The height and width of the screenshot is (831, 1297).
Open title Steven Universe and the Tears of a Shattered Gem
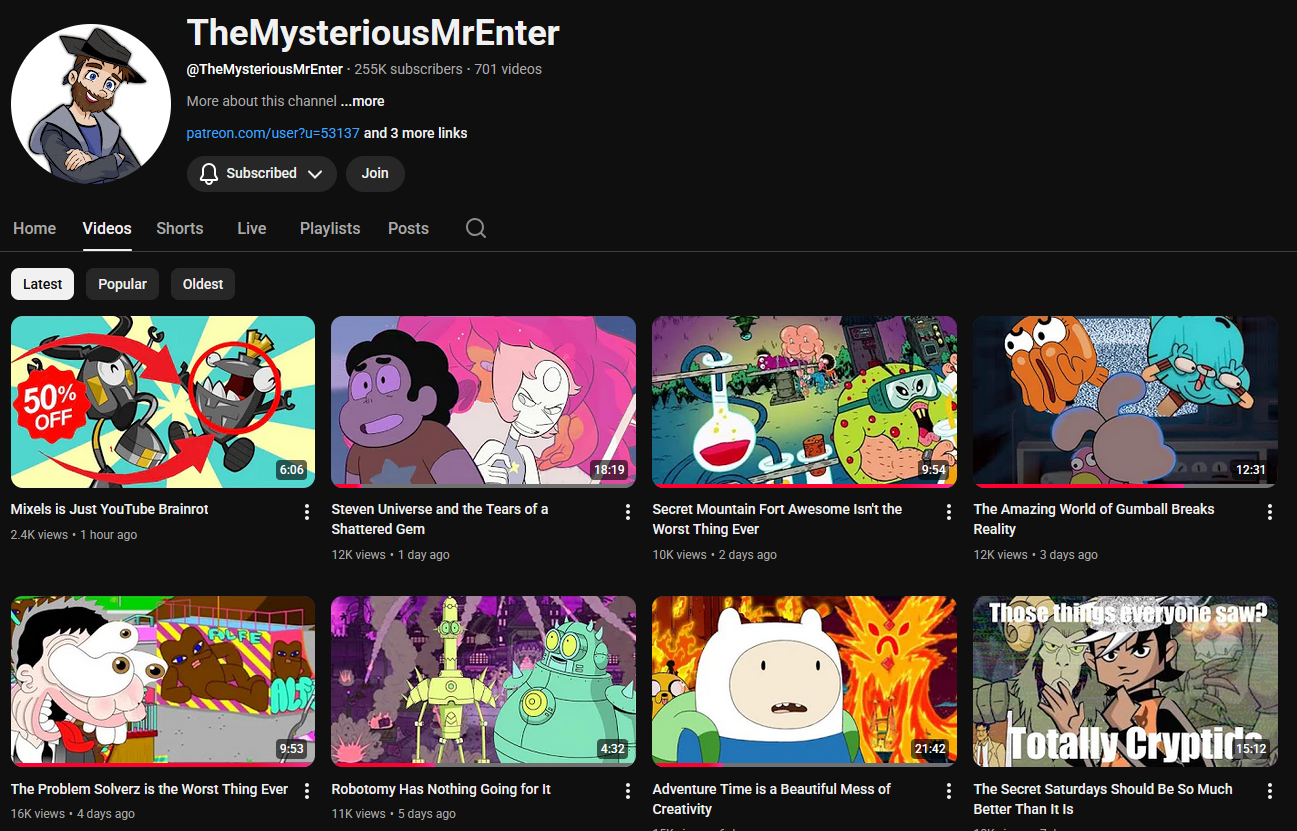440,519
